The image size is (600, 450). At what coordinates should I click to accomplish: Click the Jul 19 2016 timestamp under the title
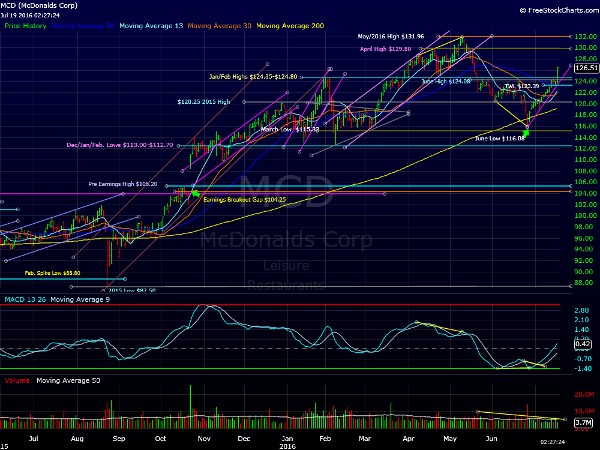click(x=30, y=15)
